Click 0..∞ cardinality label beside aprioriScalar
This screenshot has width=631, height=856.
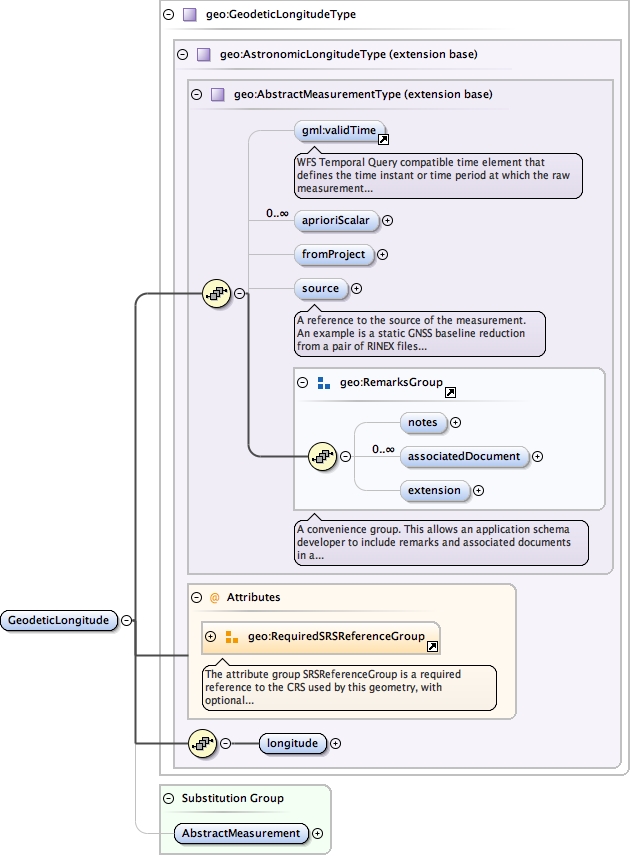277,213
